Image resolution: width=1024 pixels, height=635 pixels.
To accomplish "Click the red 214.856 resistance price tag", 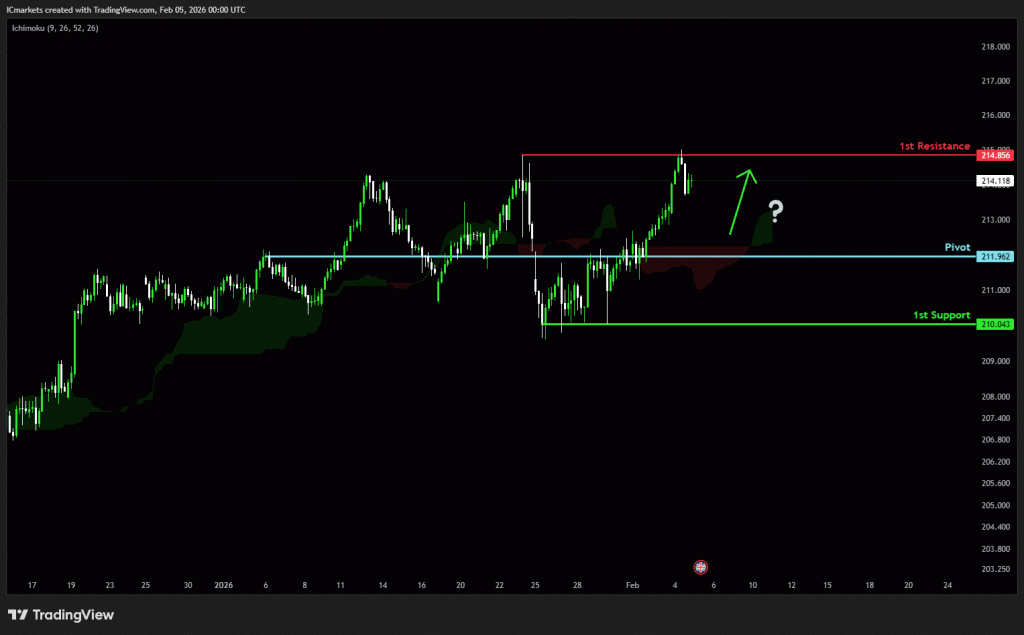I will coord(996,155).
